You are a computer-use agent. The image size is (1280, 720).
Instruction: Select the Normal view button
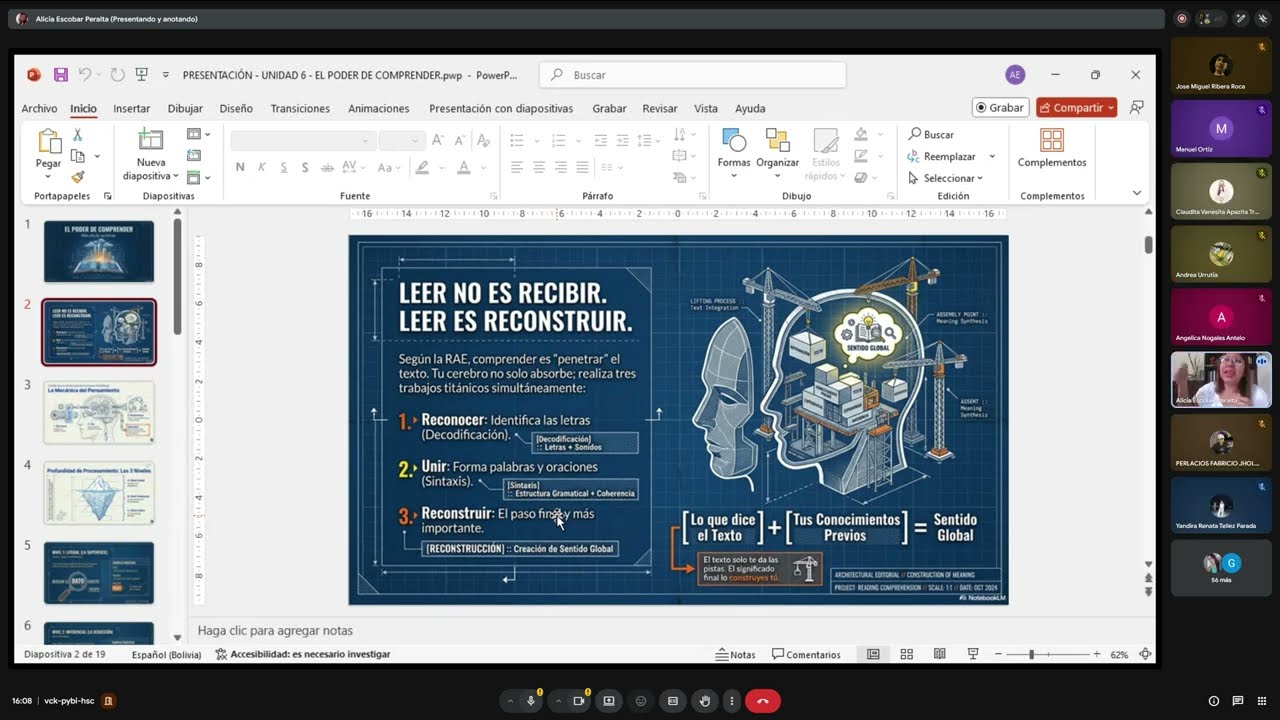[x=873, y=654]
